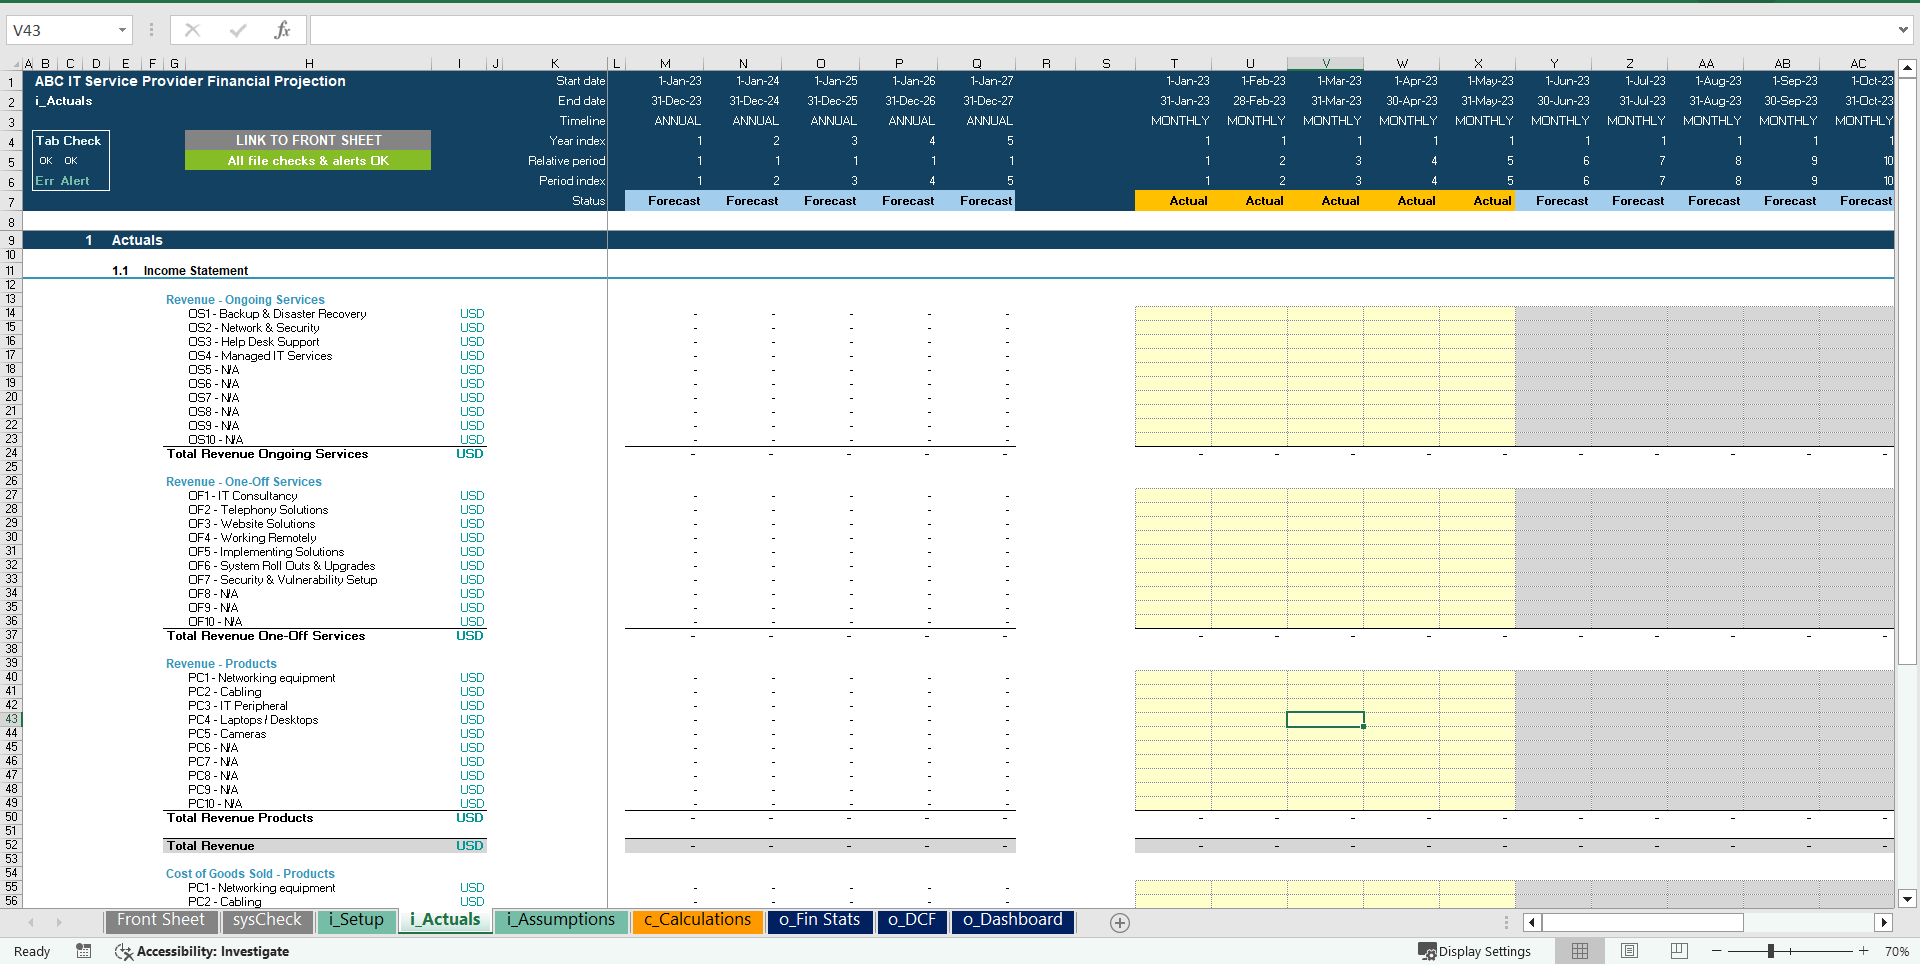Image resolution: width=1920 pixels, height=966 pixels.
Task: Switch to Page Layout view icon
Action: [1629, 951]
